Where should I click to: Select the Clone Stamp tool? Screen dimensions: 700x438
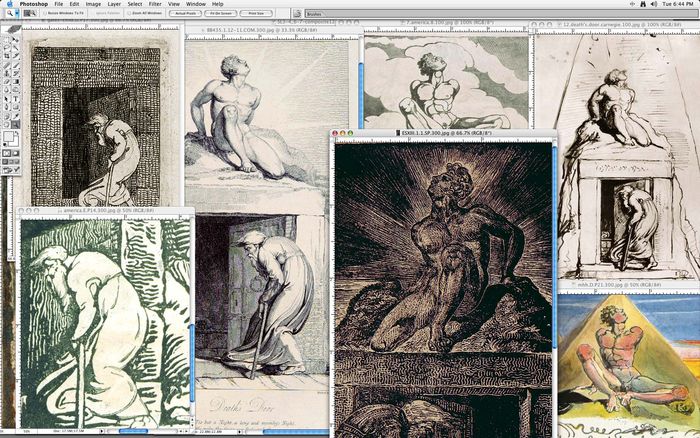pyautogui.click(x=7, y=73)
